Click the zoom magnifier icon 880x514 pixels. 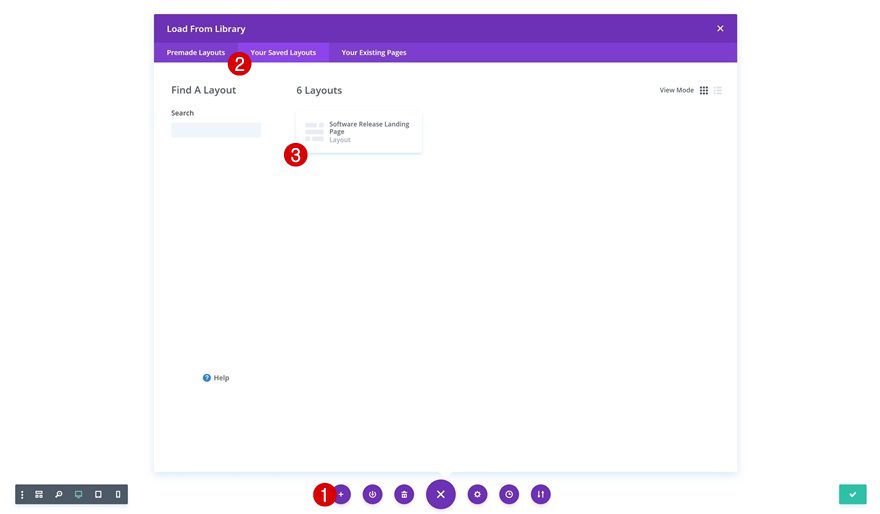click(x=58, y=494)
